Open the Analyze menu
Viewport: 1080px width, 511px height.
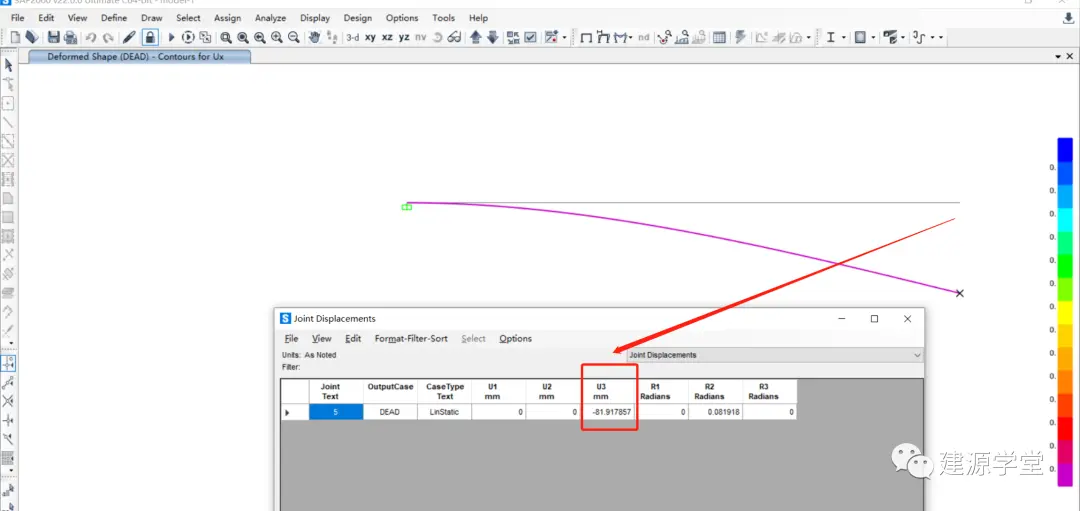270,18
